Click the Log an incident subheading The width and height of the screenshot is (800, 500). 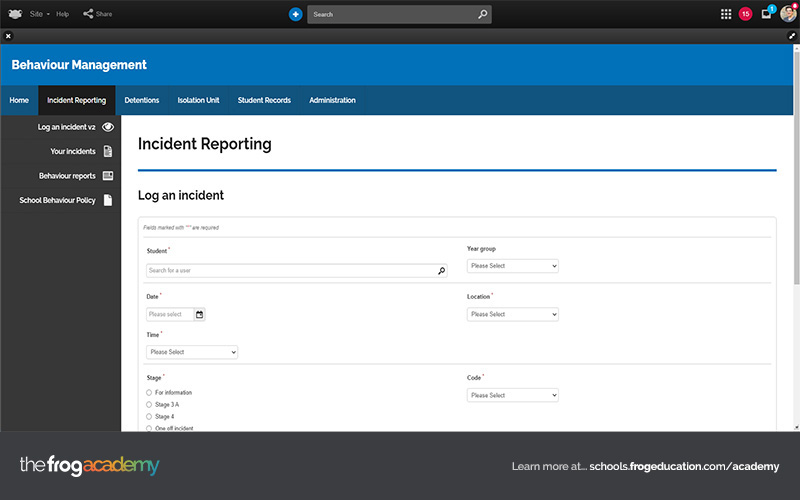click(x=181, y=195)
